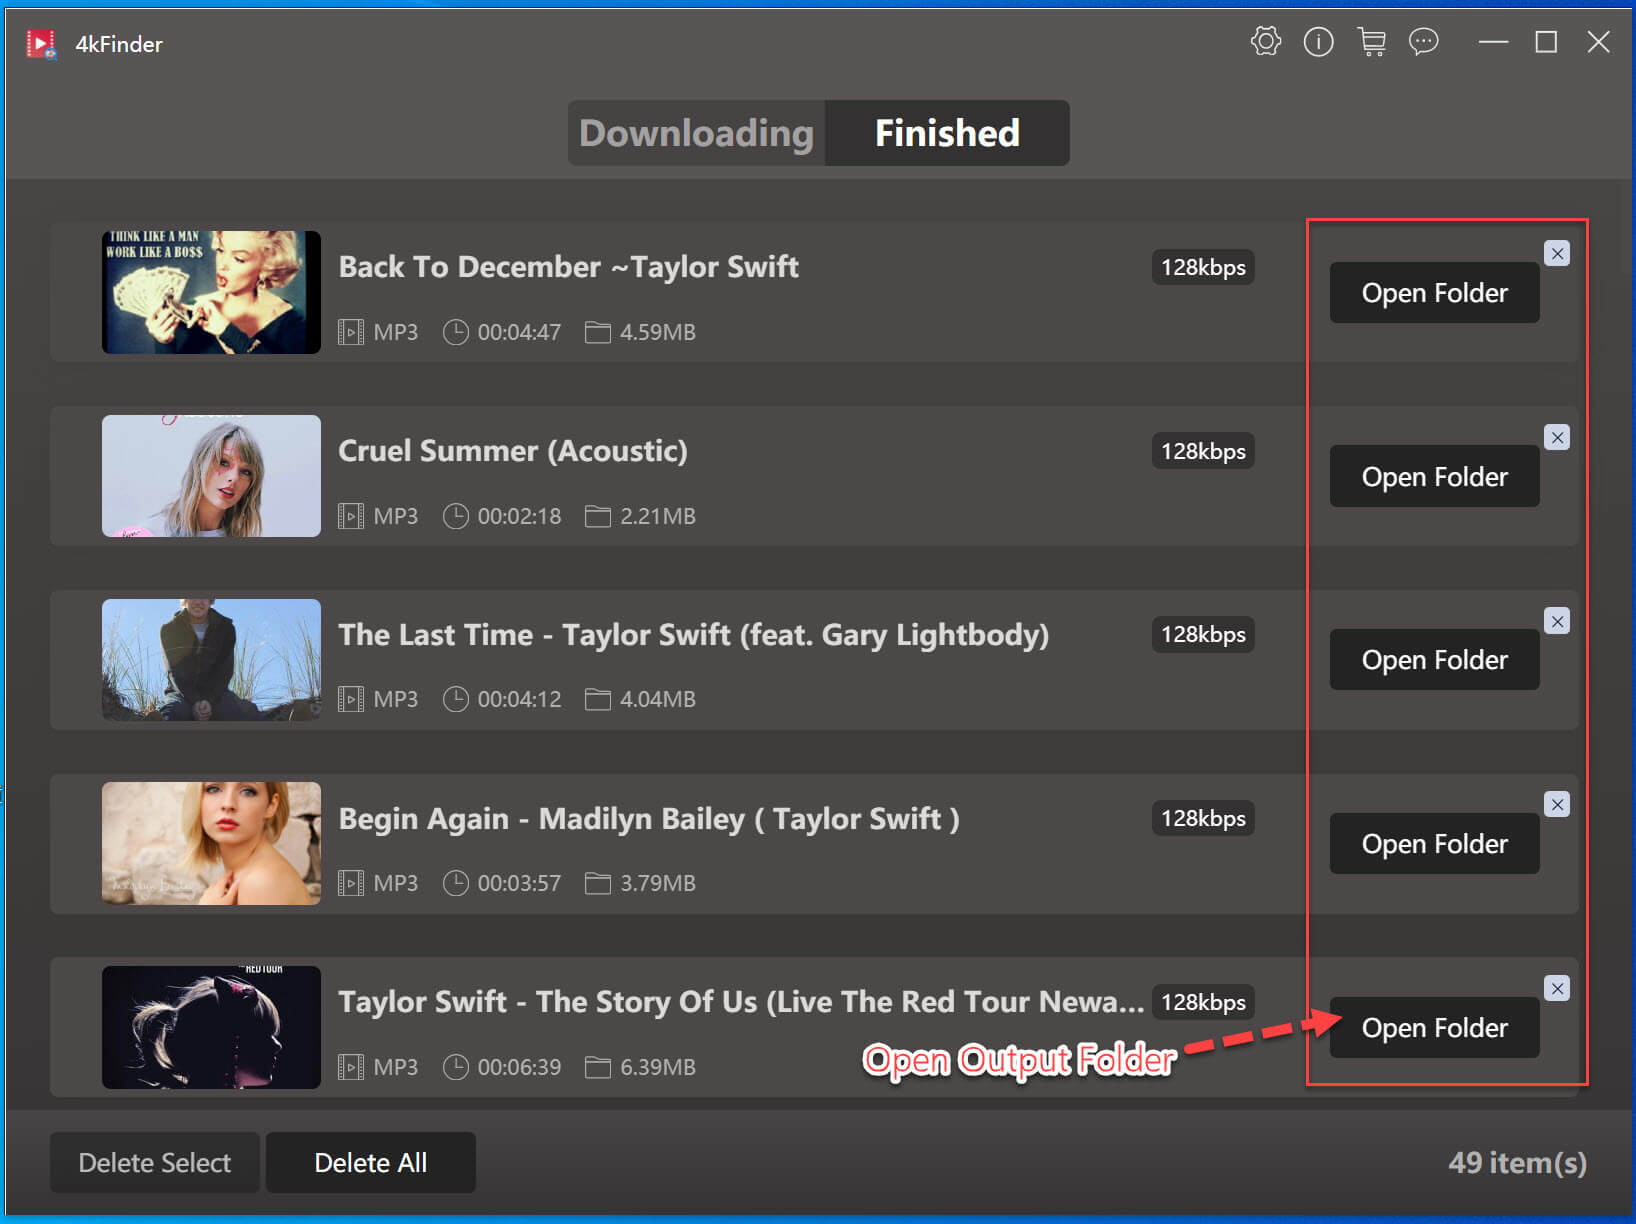Select the Finished tab
The image size is (1636, 1224).
946,133
